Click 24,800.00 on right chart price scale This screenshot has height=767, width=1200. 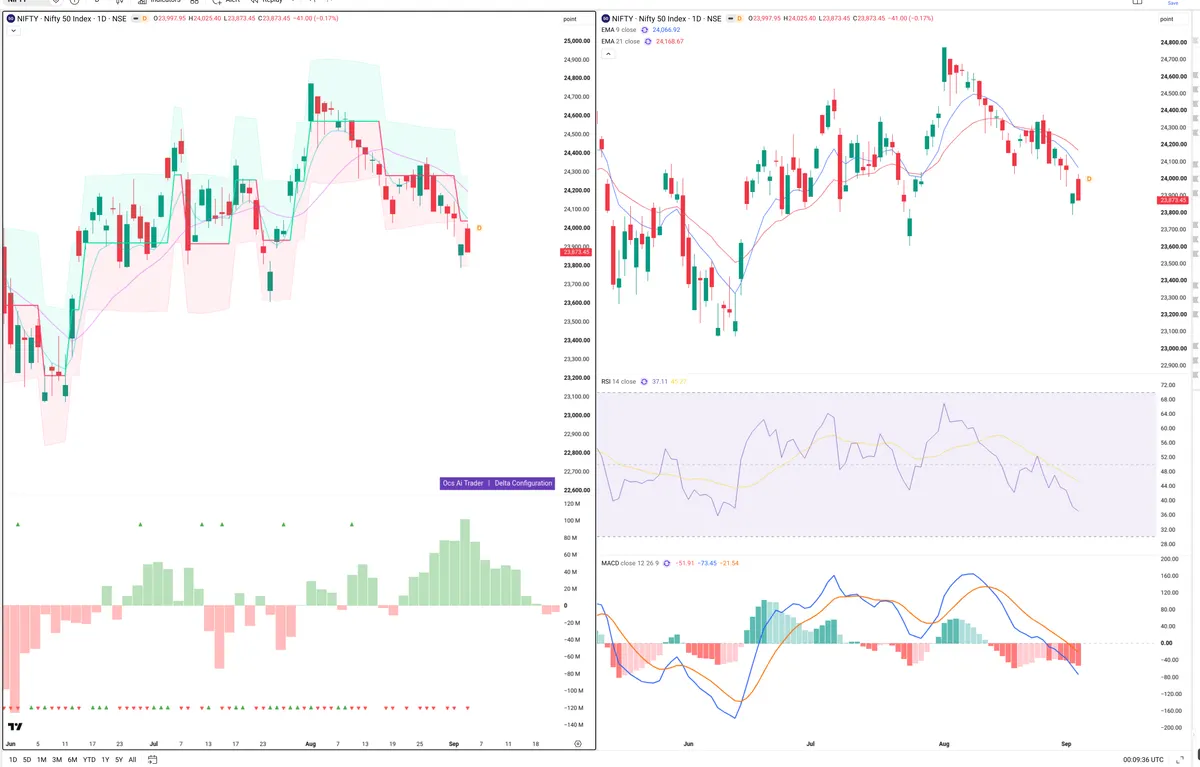click(1173, 42)
